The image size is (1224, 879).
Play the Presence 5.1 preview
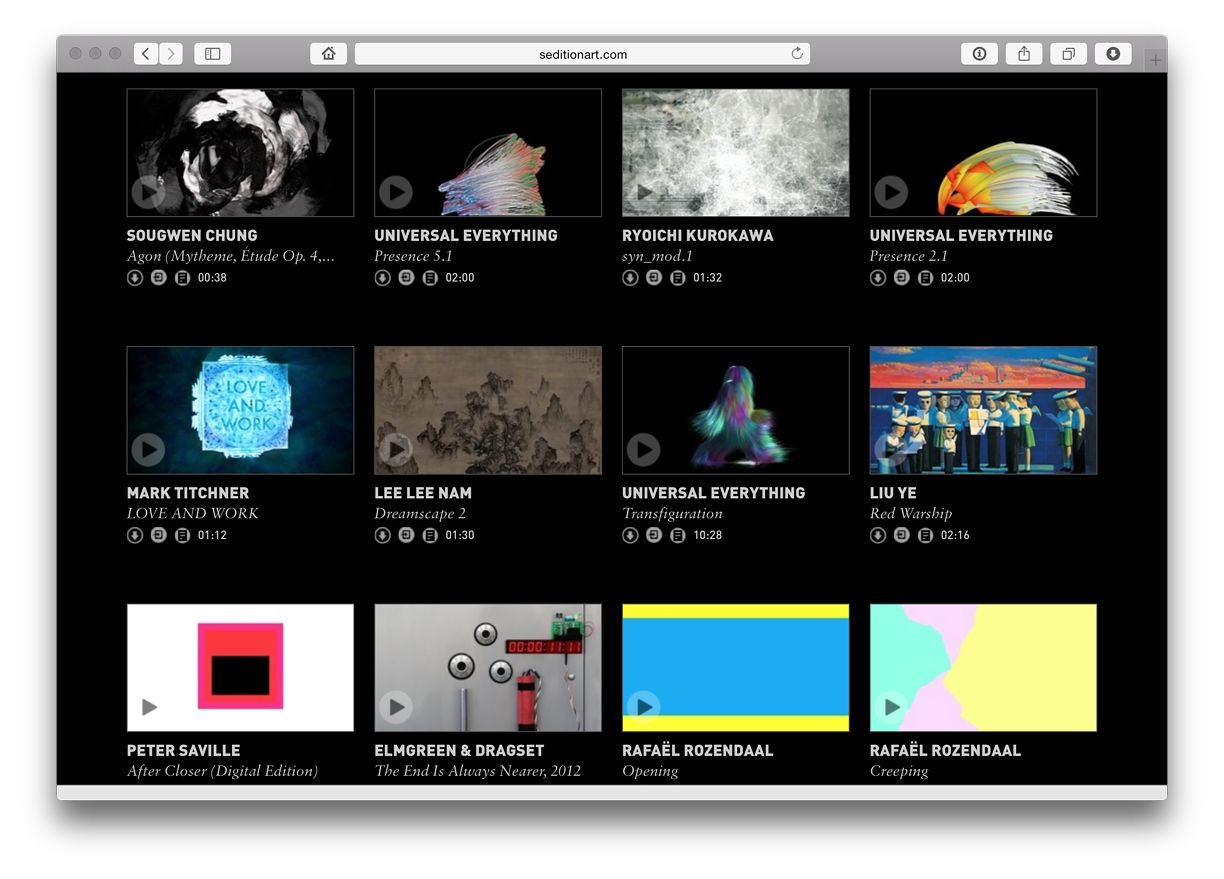click(396, 192)
